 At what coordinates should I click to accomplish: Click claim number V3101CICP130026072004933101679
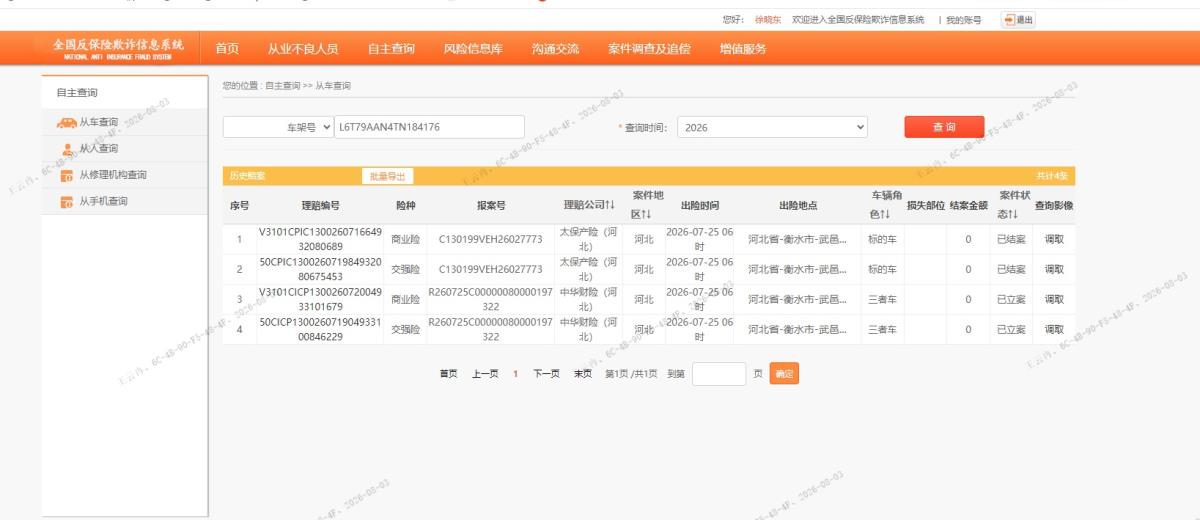point(320,299)
